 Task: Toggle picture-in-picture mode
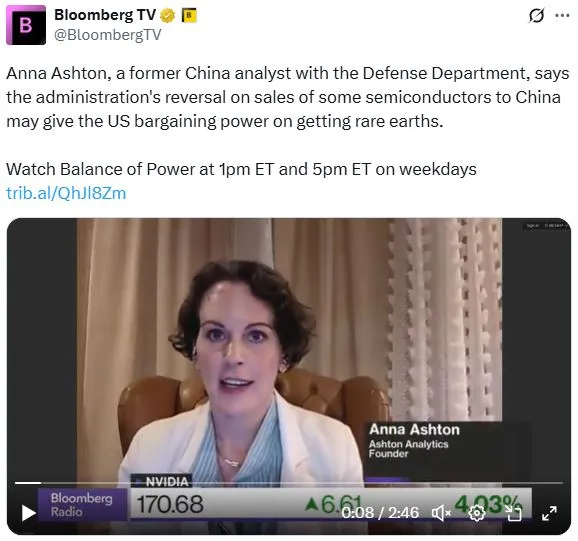513,513
